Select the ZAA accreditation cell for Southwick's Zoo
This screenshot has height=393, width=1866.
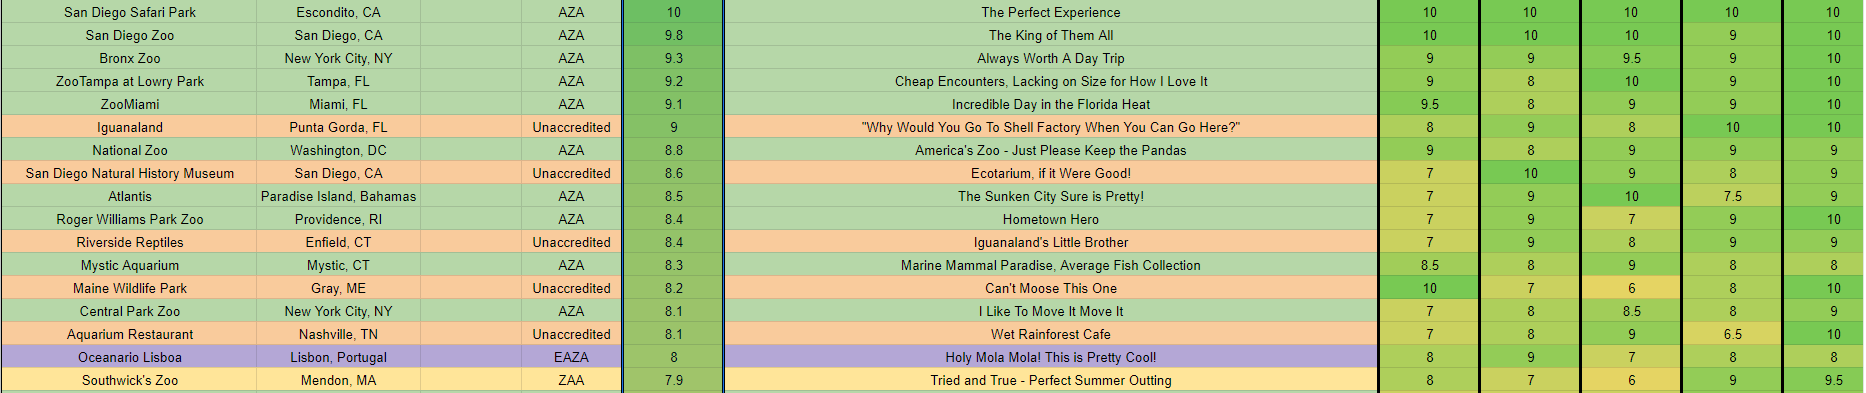coord(571,380)
